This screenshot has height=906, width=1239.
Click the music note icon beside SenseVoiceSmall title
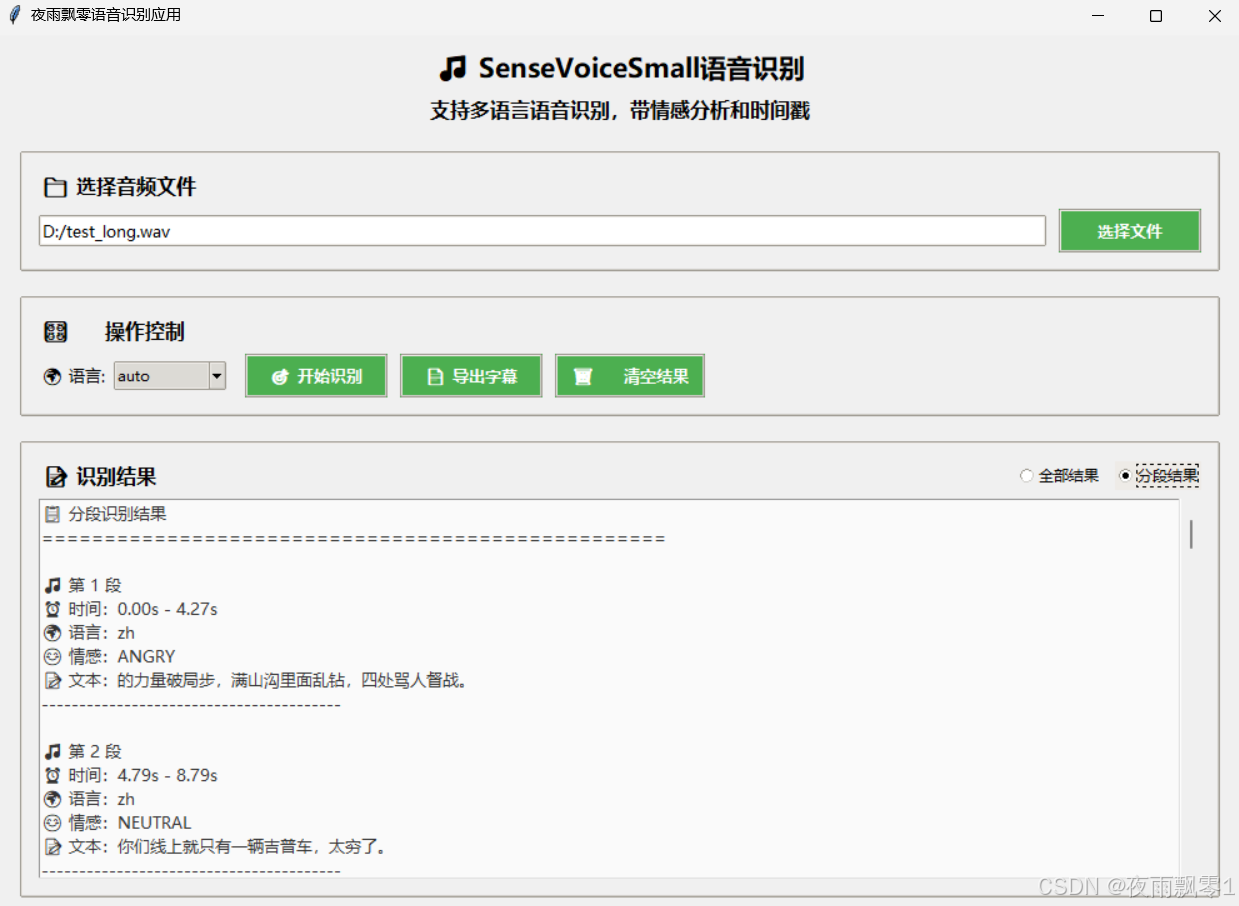[x=453, y=69]
